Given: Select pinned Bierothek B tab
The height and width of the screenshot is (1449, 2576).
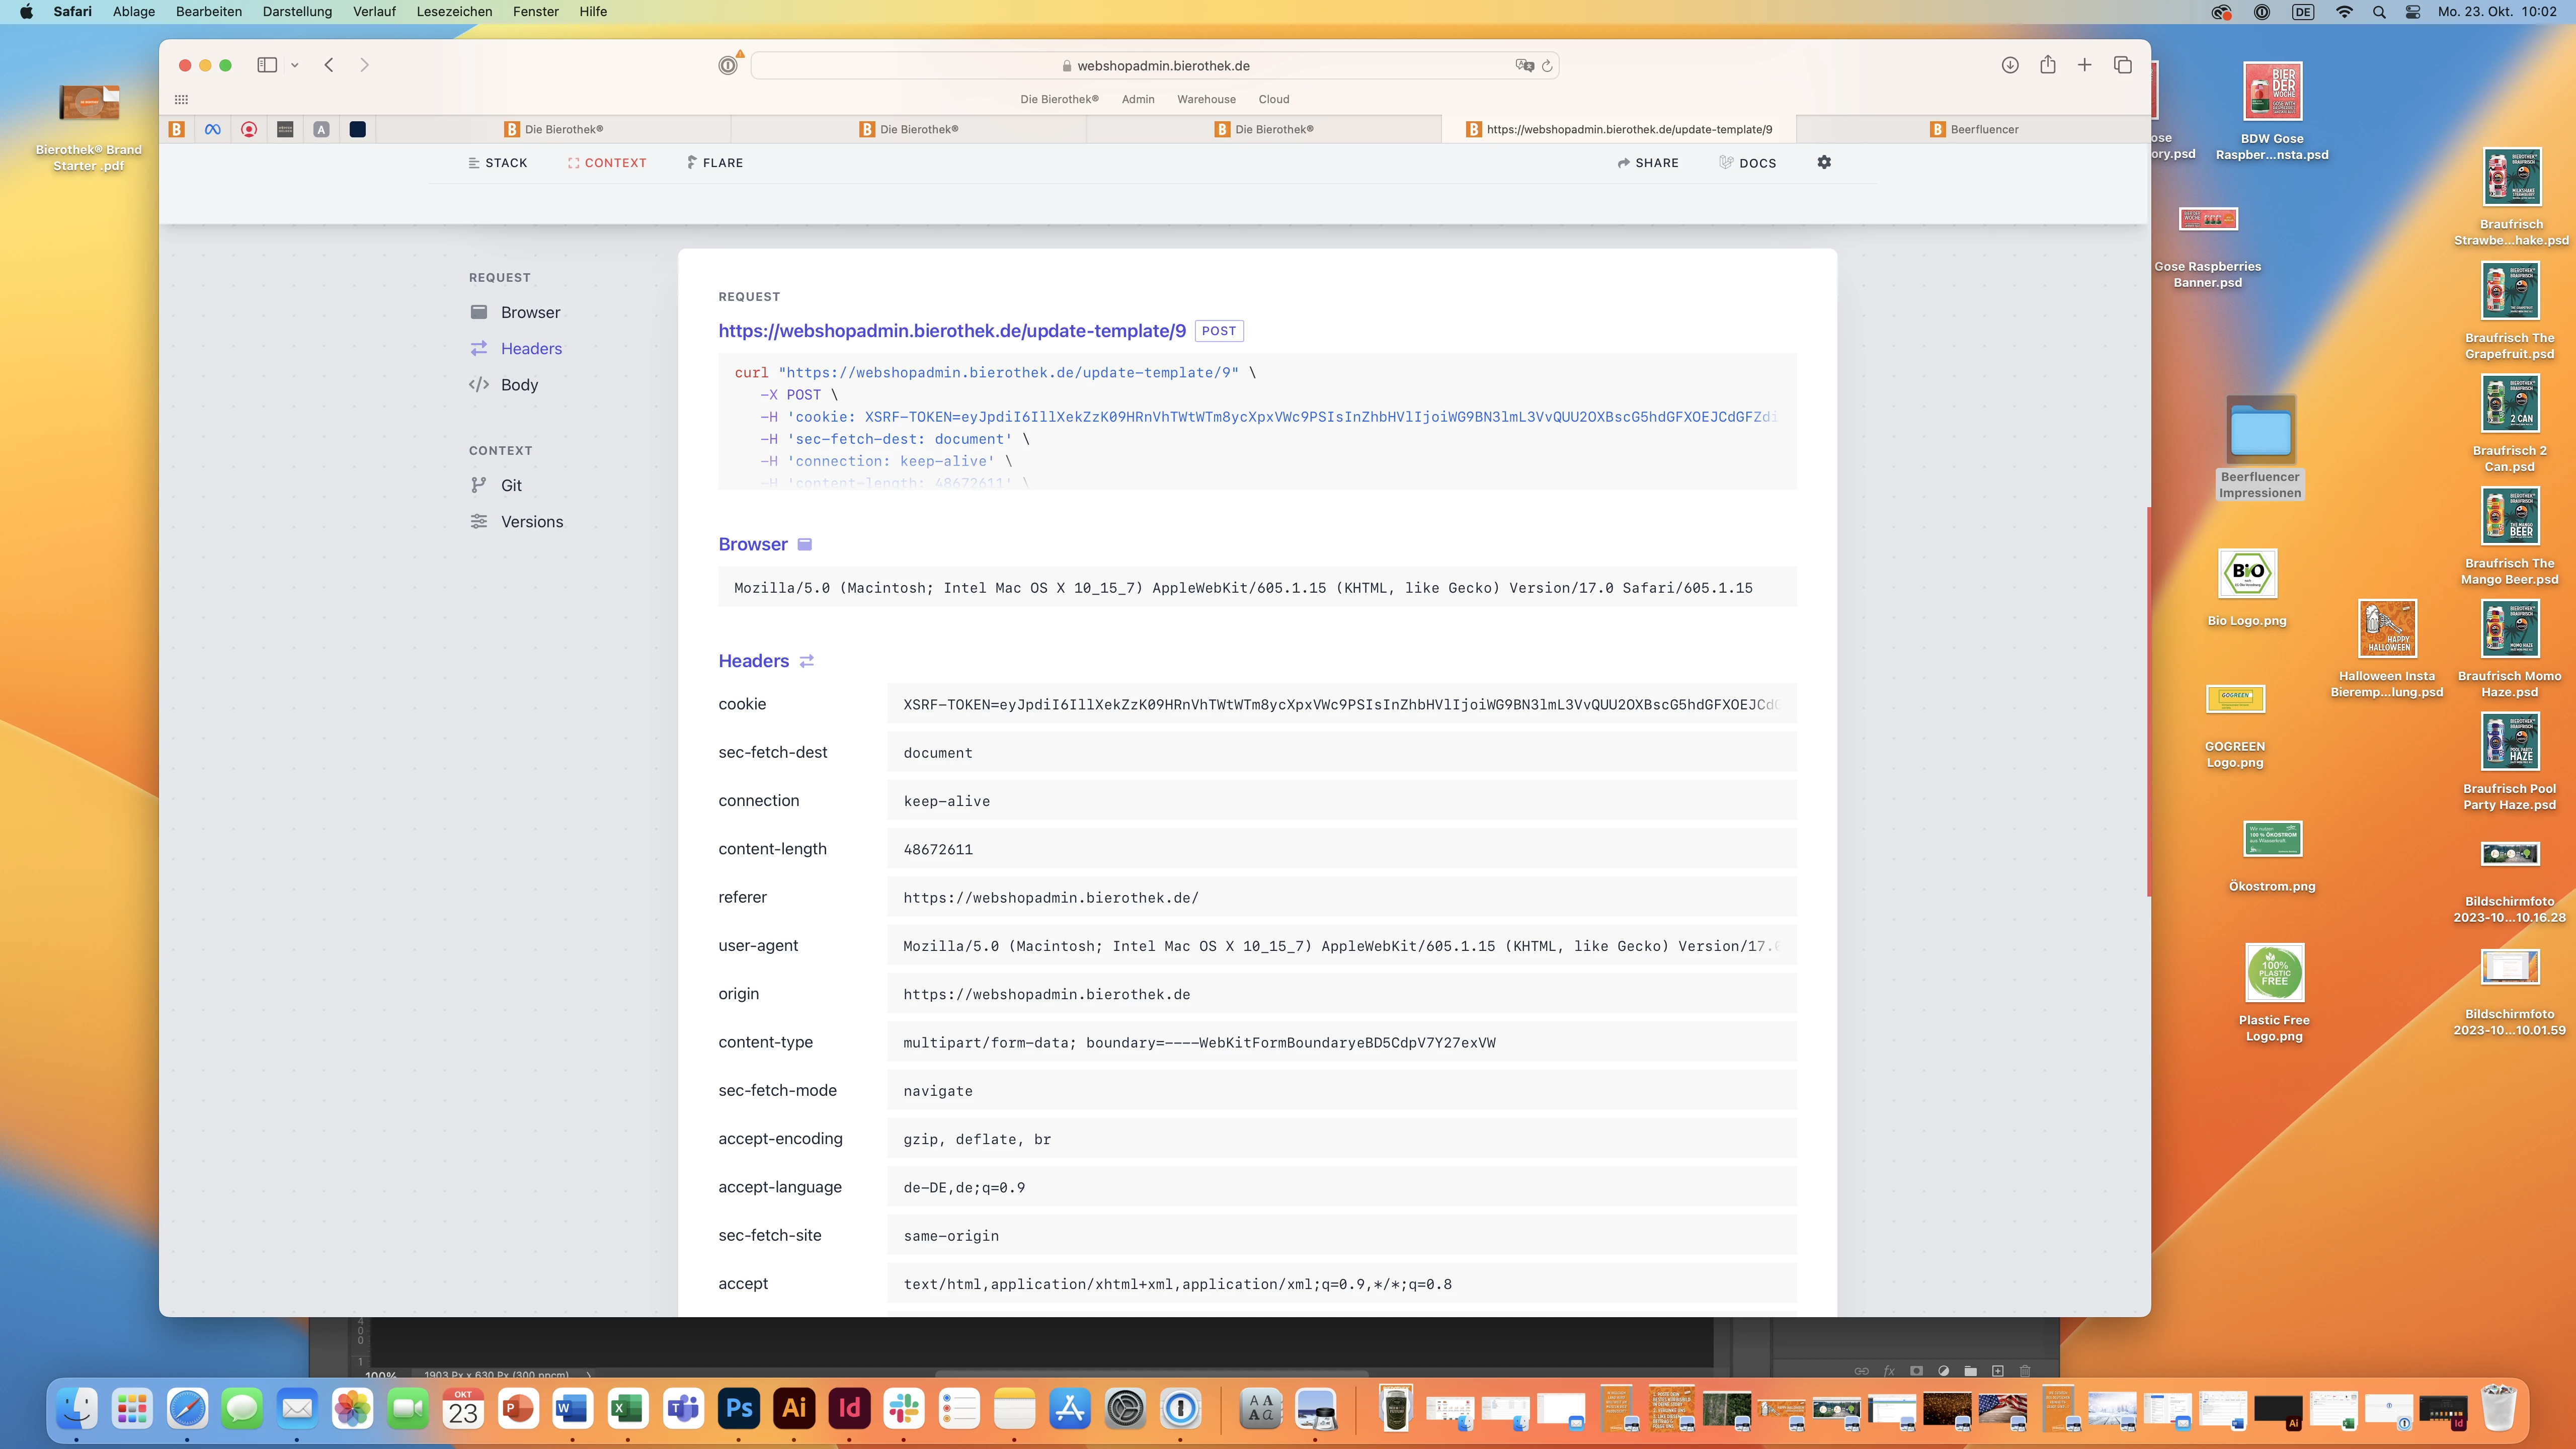Looking at the screenshot, I should (177, 129).
